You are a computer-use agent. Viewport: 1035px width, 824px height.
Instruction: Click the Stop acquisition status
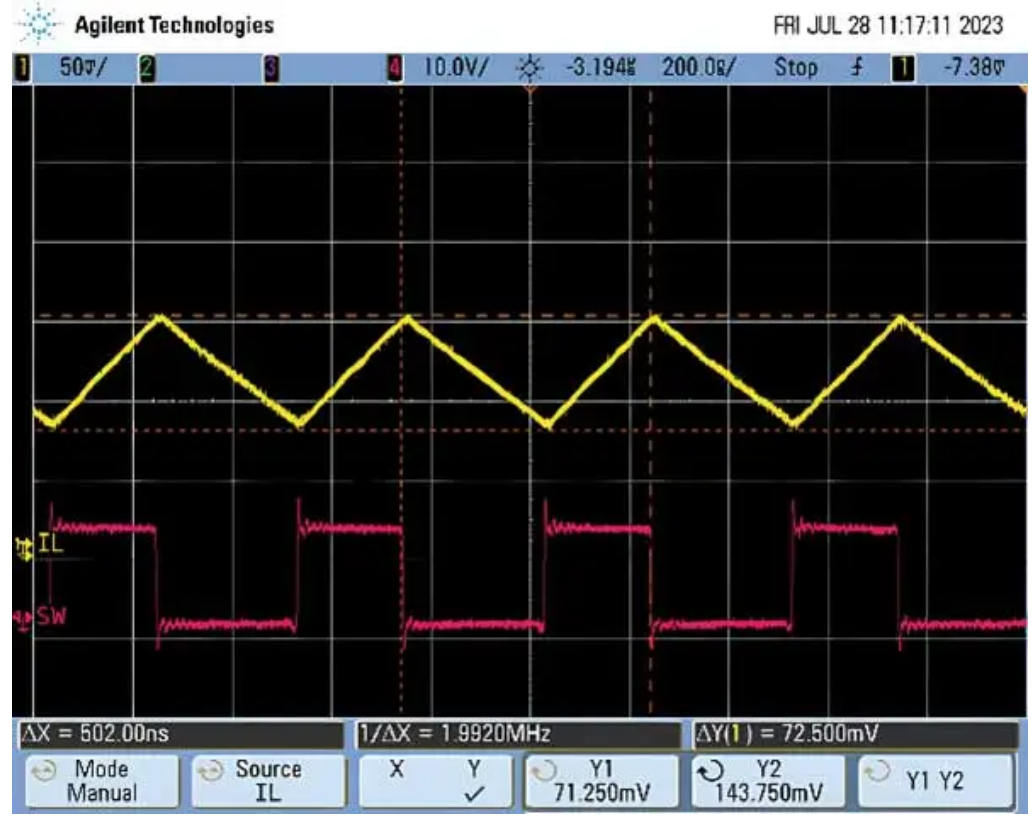(x=795, y=67)
